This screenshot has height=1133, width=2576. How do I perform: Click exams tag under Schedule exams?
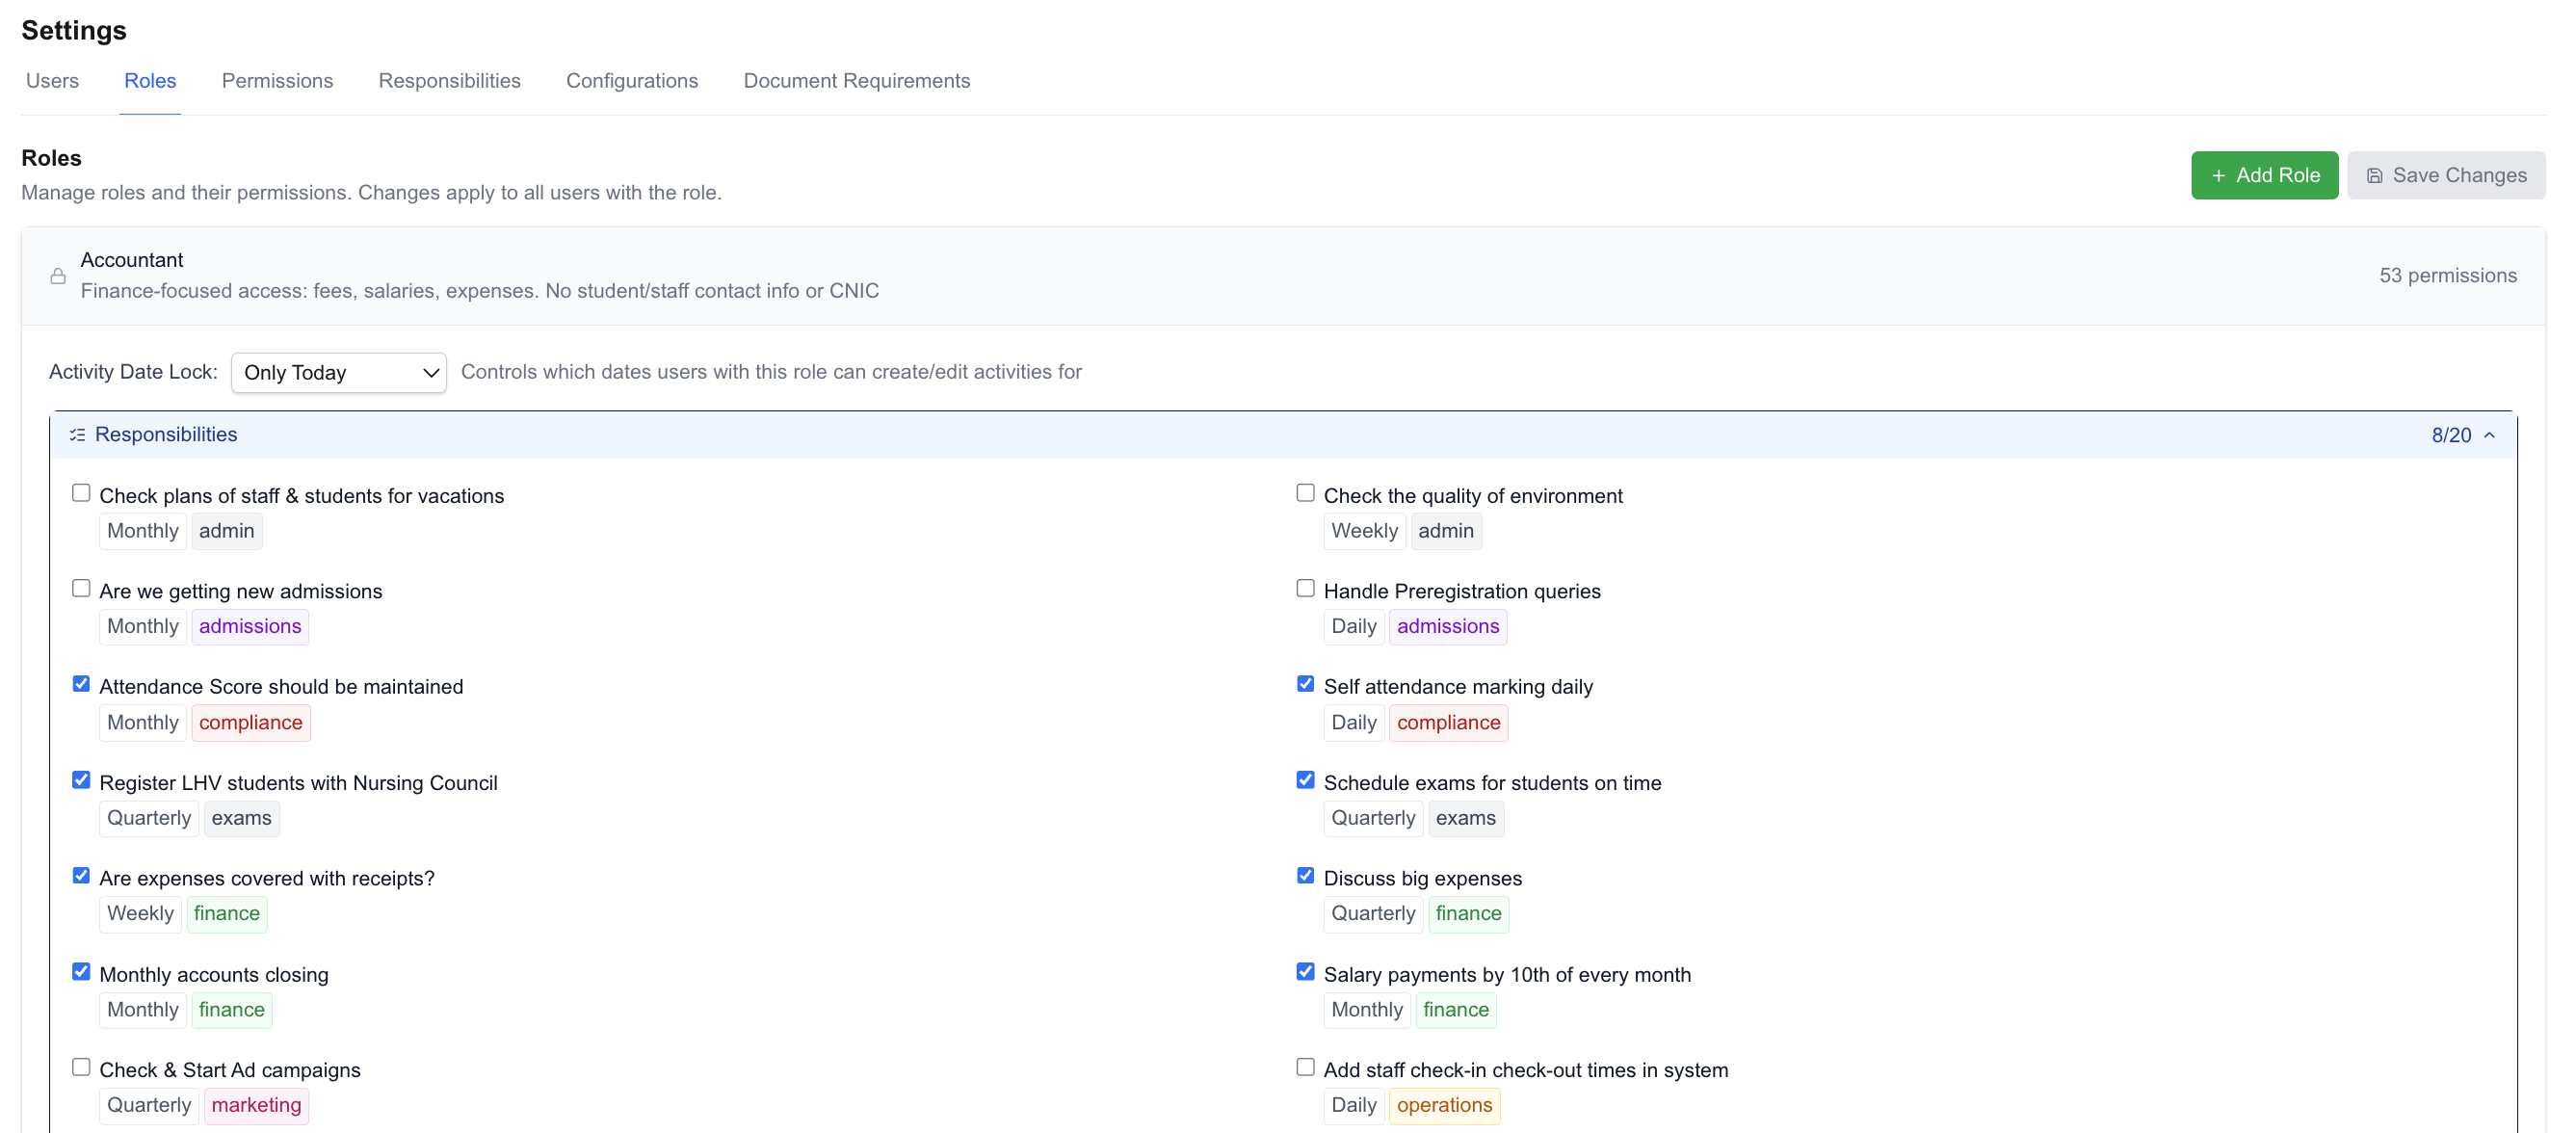click(1465, 819)
